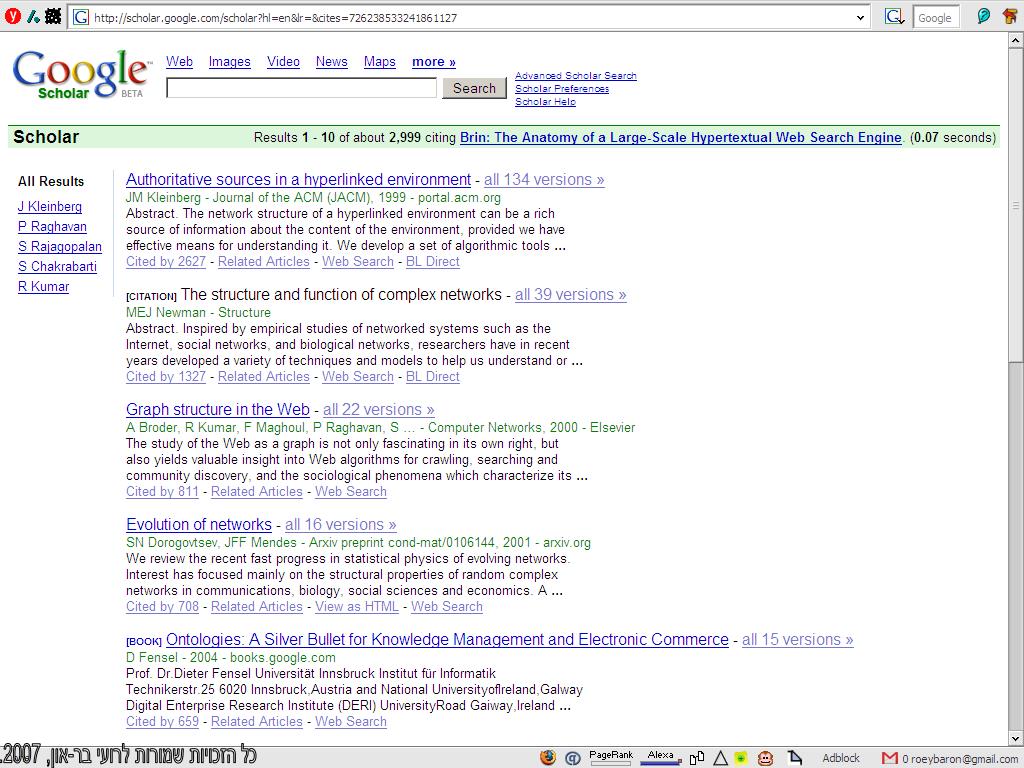
Task: Click the Greasemonkey monkey icon
Action: click(x=765, y=758)
